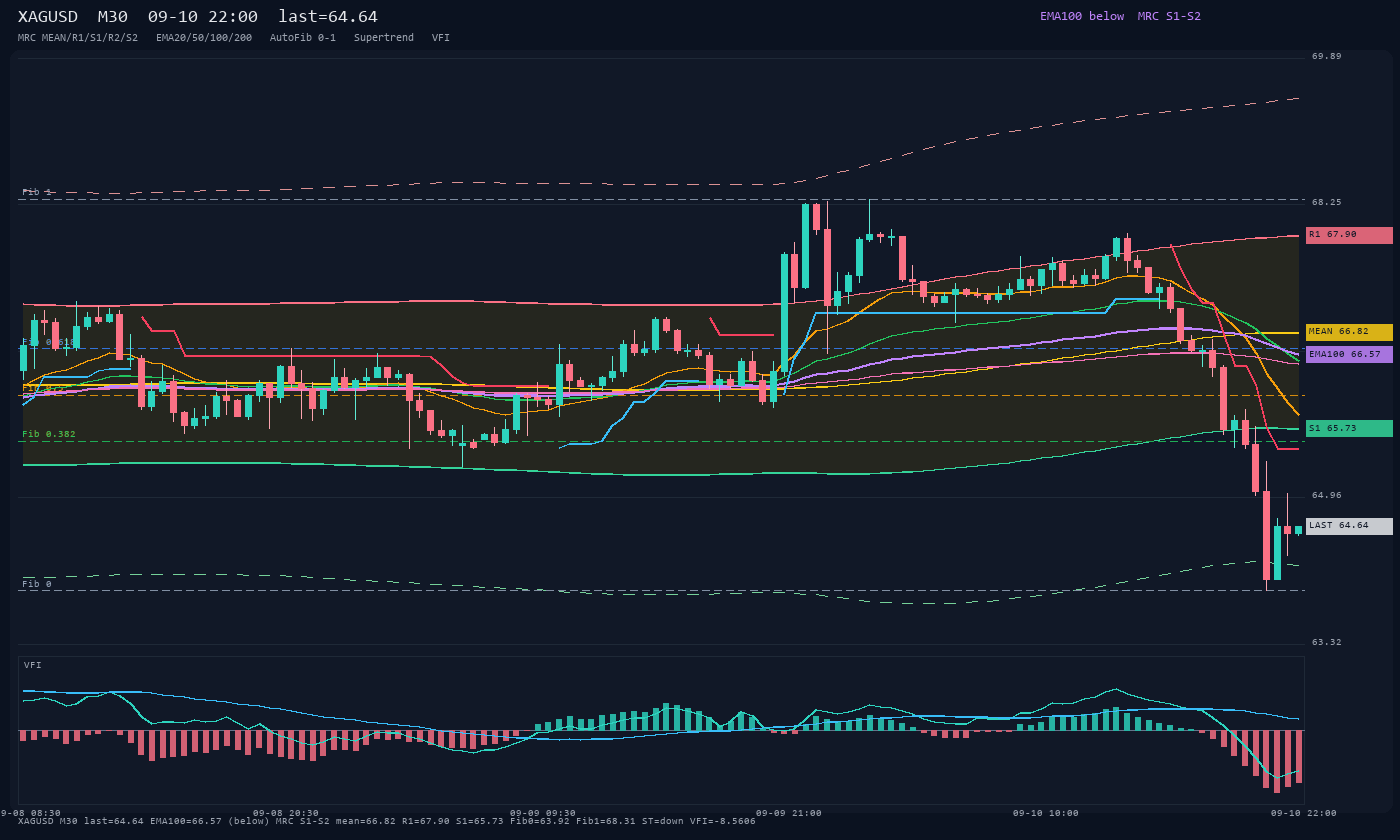Viewport: 1400px width, 840px height.
Task: Click the R1 67.90 price tag
Action: coord(1349,235)
